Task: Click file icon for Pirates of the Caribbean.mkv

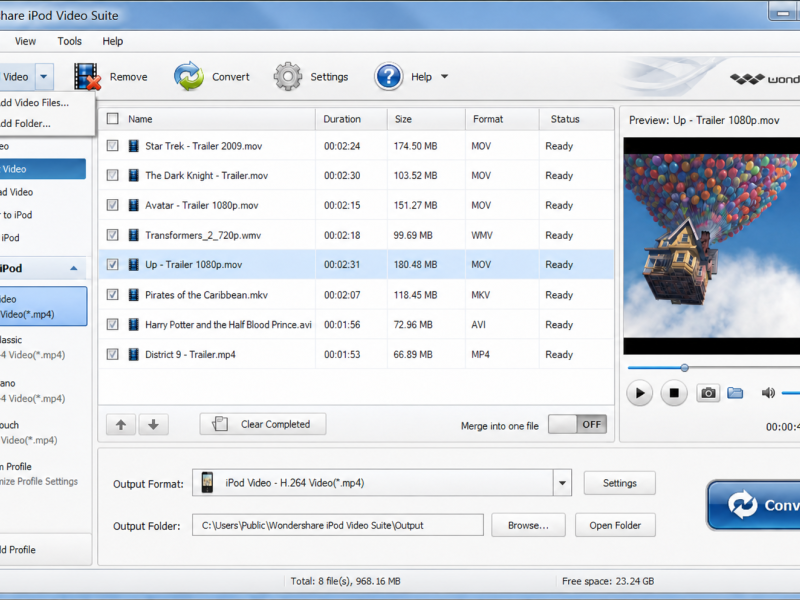Action: pyautogui.click(x=134, y=295)
